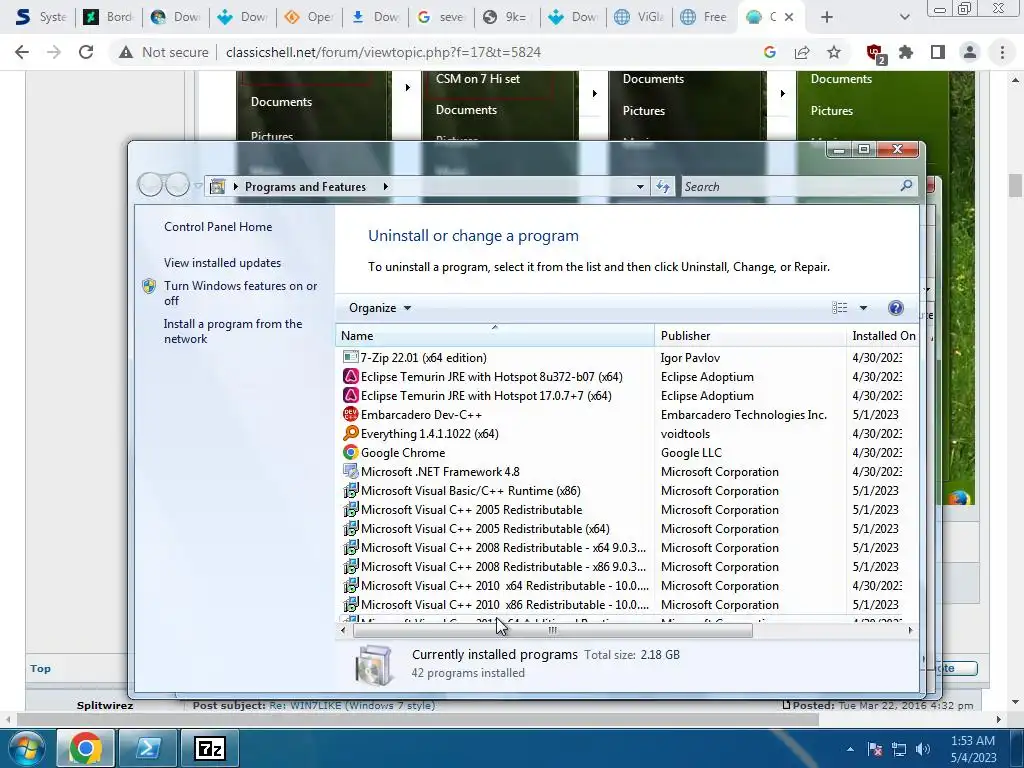This screenshot has height=768, width=1024.
Task: Open address bar history dropdown
Action: click(x=640, y=187)
